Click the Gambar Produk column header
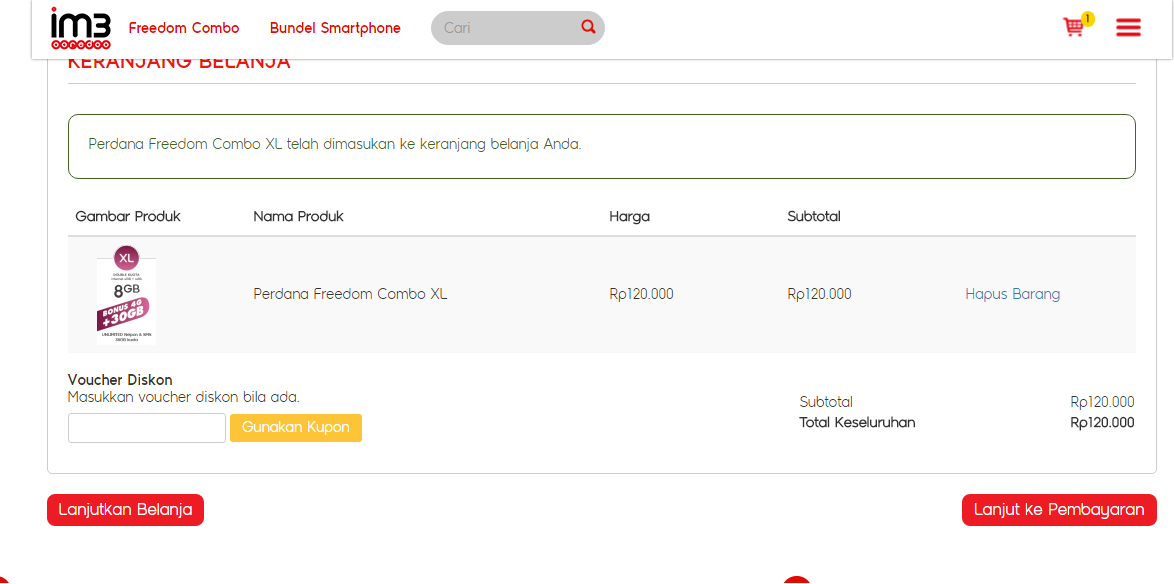Viewport: 1174px width, 584px height. tap(128, 216)
